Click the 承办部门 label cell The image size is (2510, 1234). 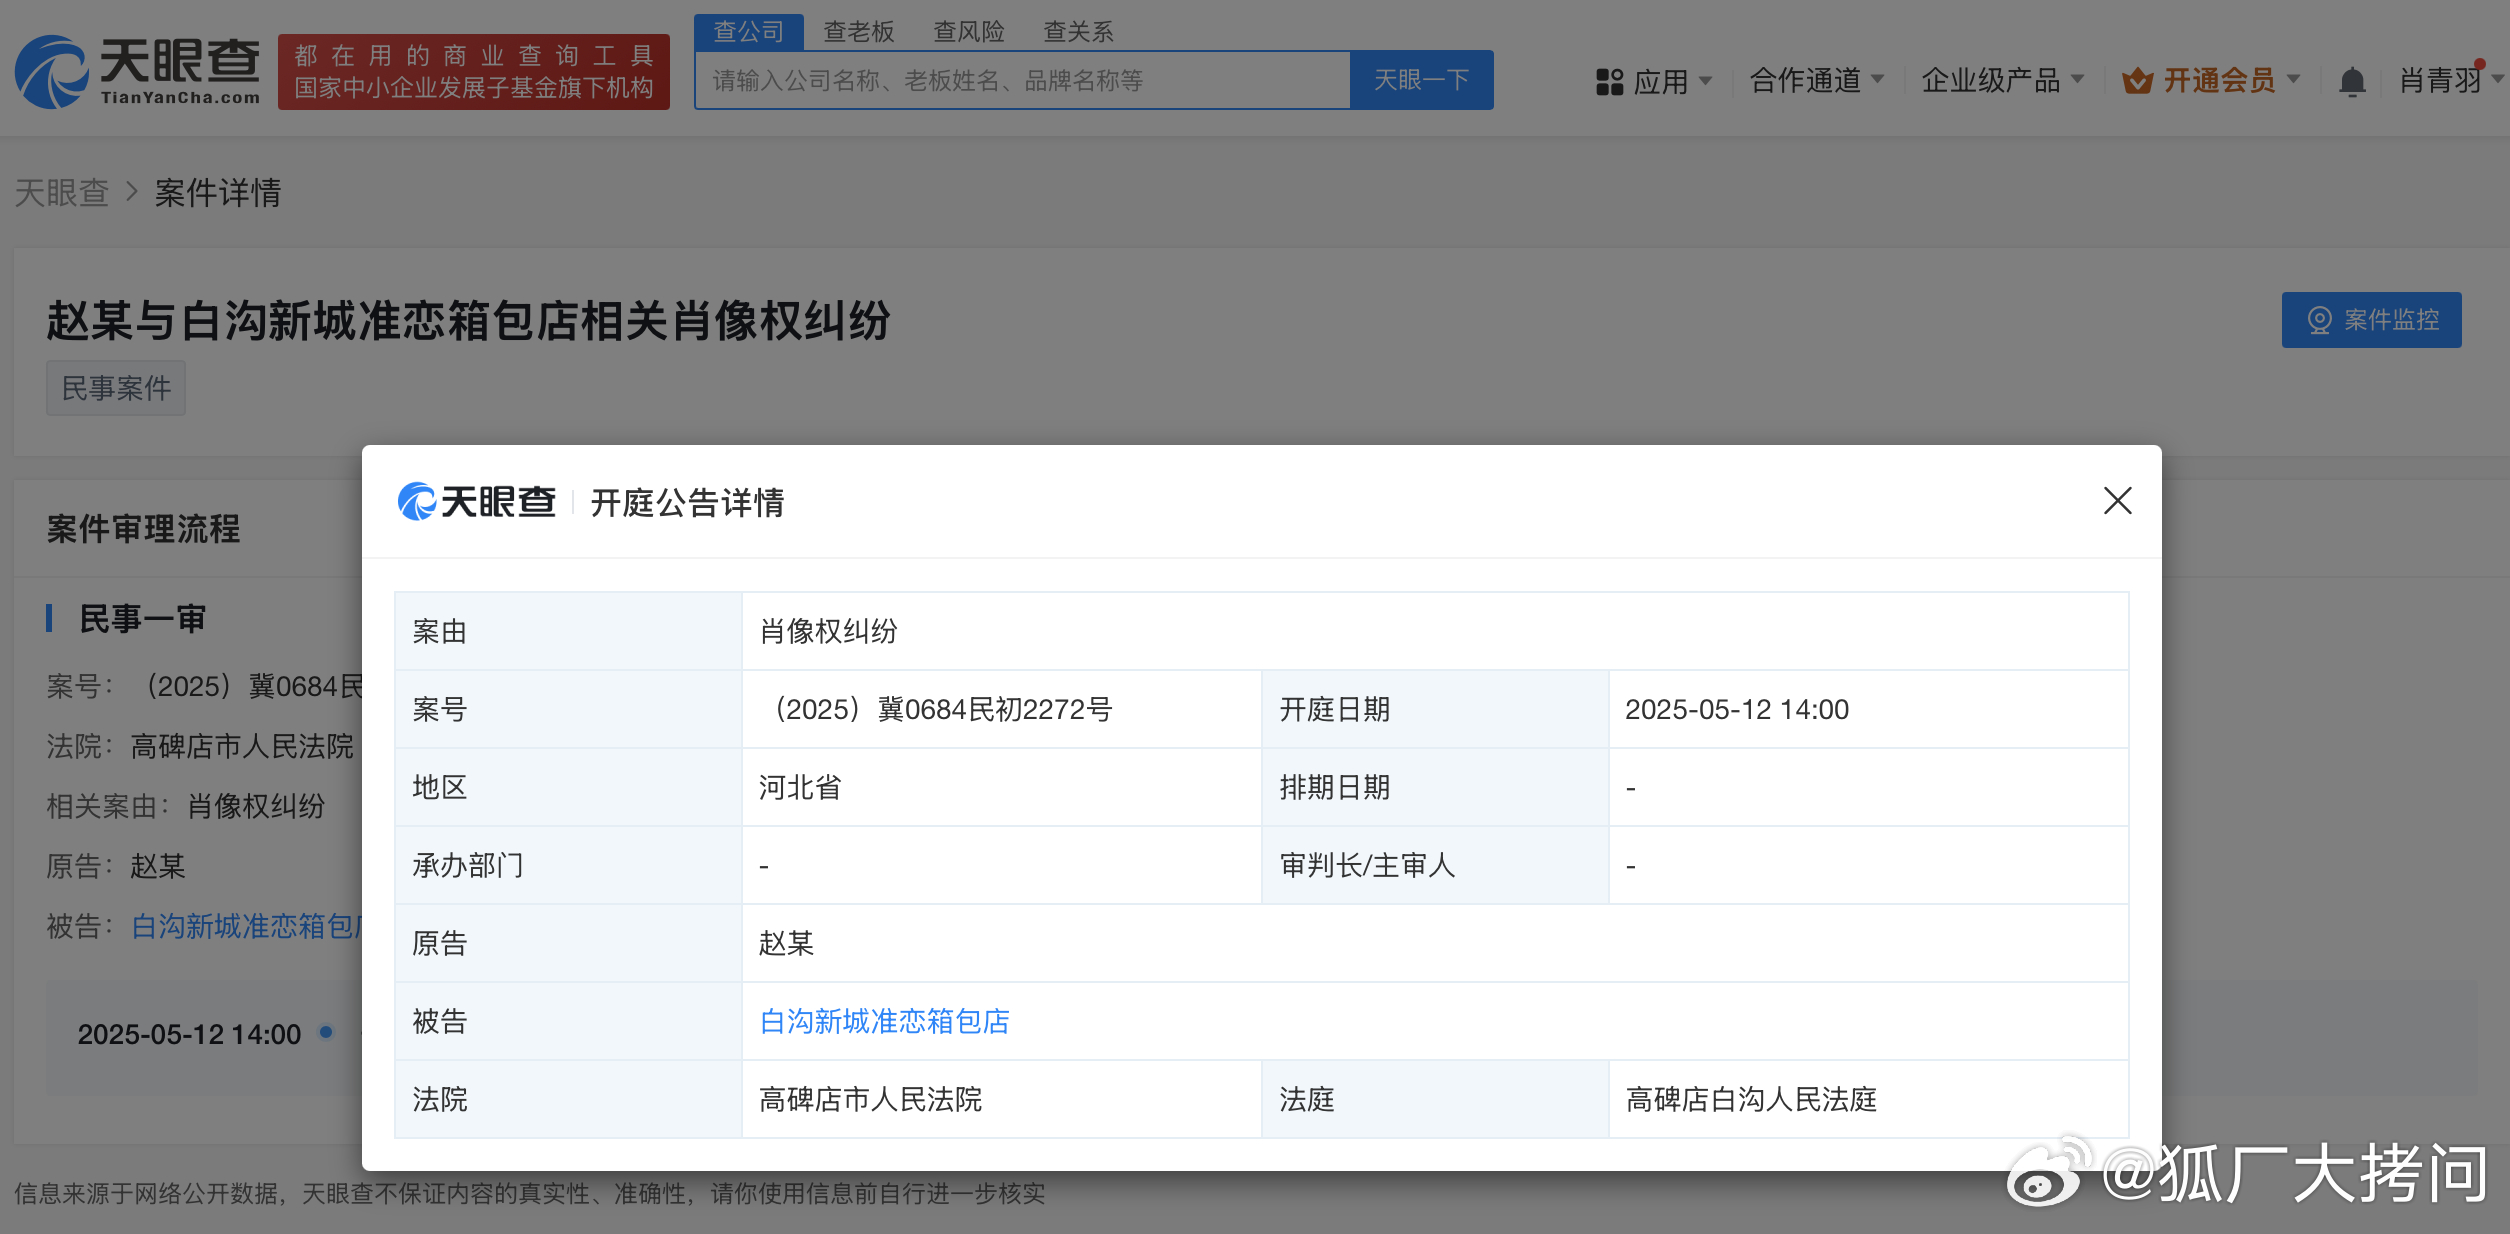568,865
